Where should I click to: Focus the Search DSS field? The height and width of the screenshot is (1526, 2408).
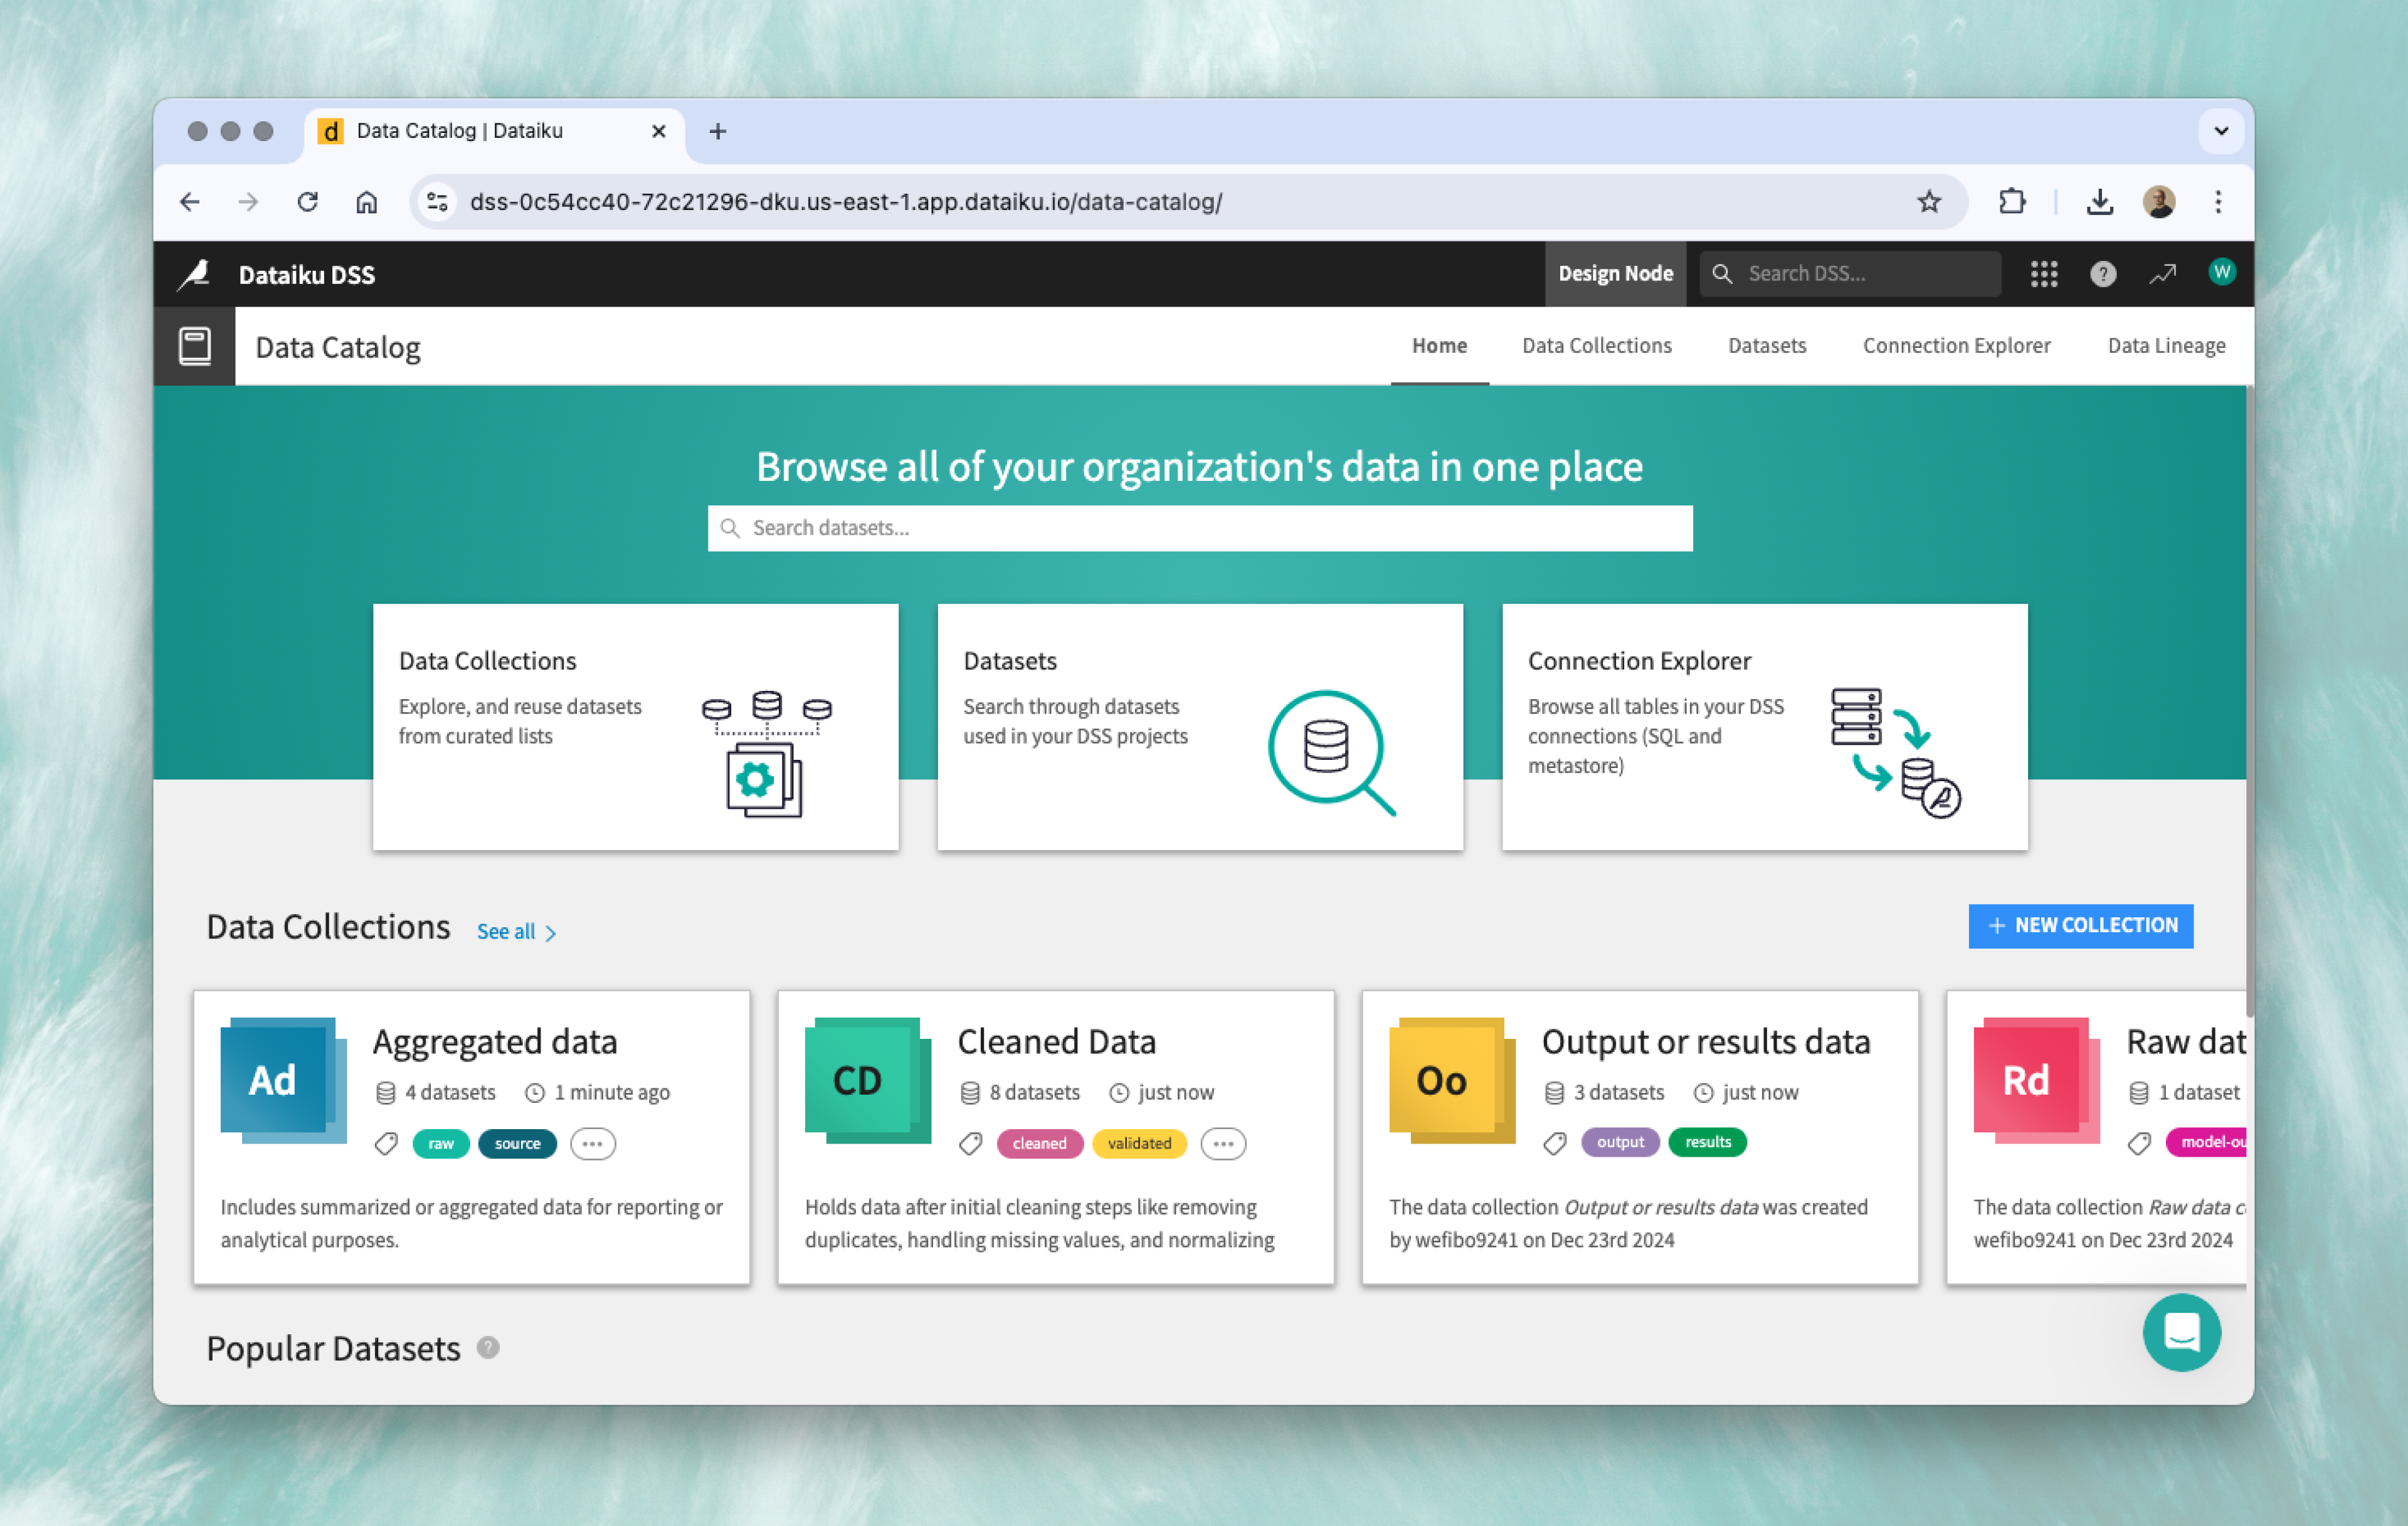click(1850, 274)
